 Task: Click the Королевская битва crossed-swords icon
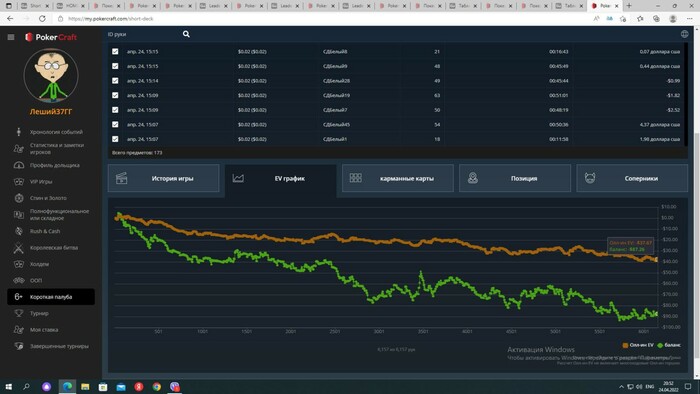pos(18,248)
